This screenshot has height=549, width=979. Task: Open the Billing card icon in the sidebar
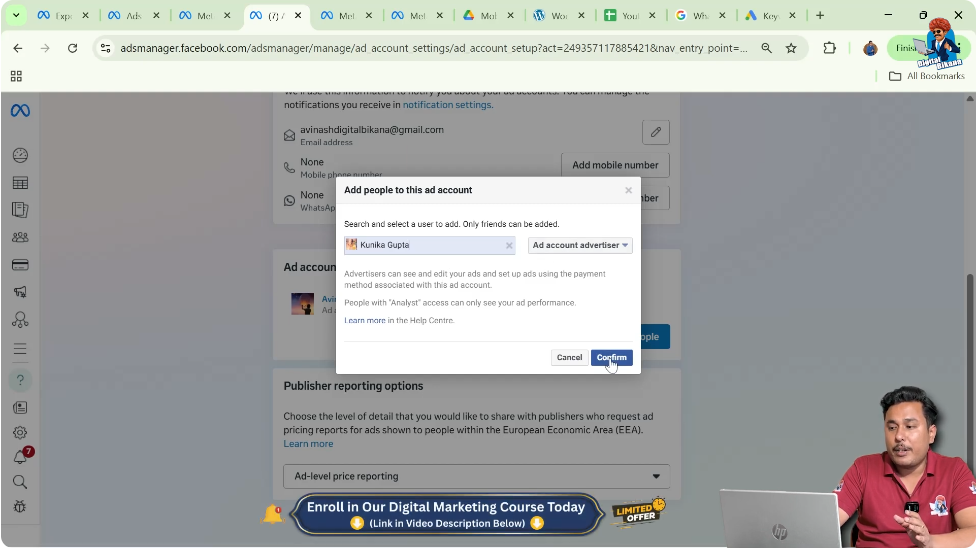[20, 265]
